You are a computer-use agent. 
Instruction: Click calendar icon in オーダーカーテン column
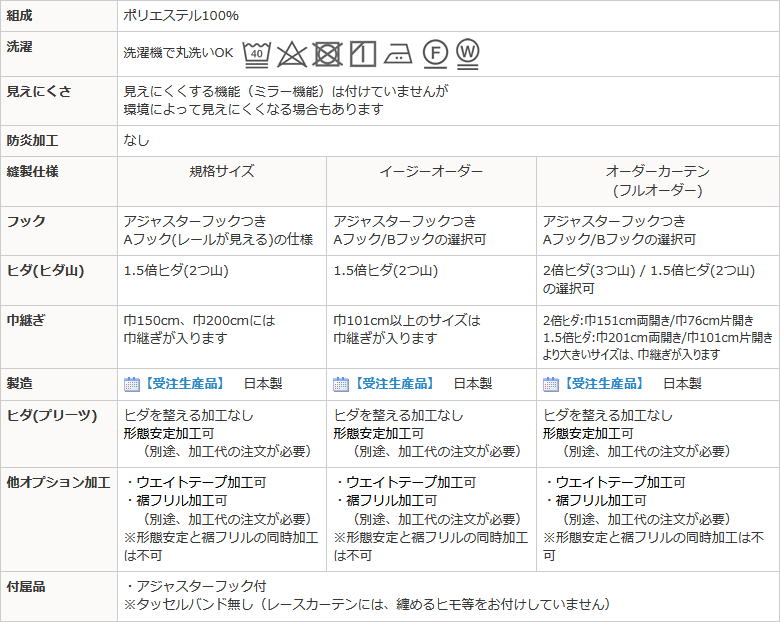point(551,384)
